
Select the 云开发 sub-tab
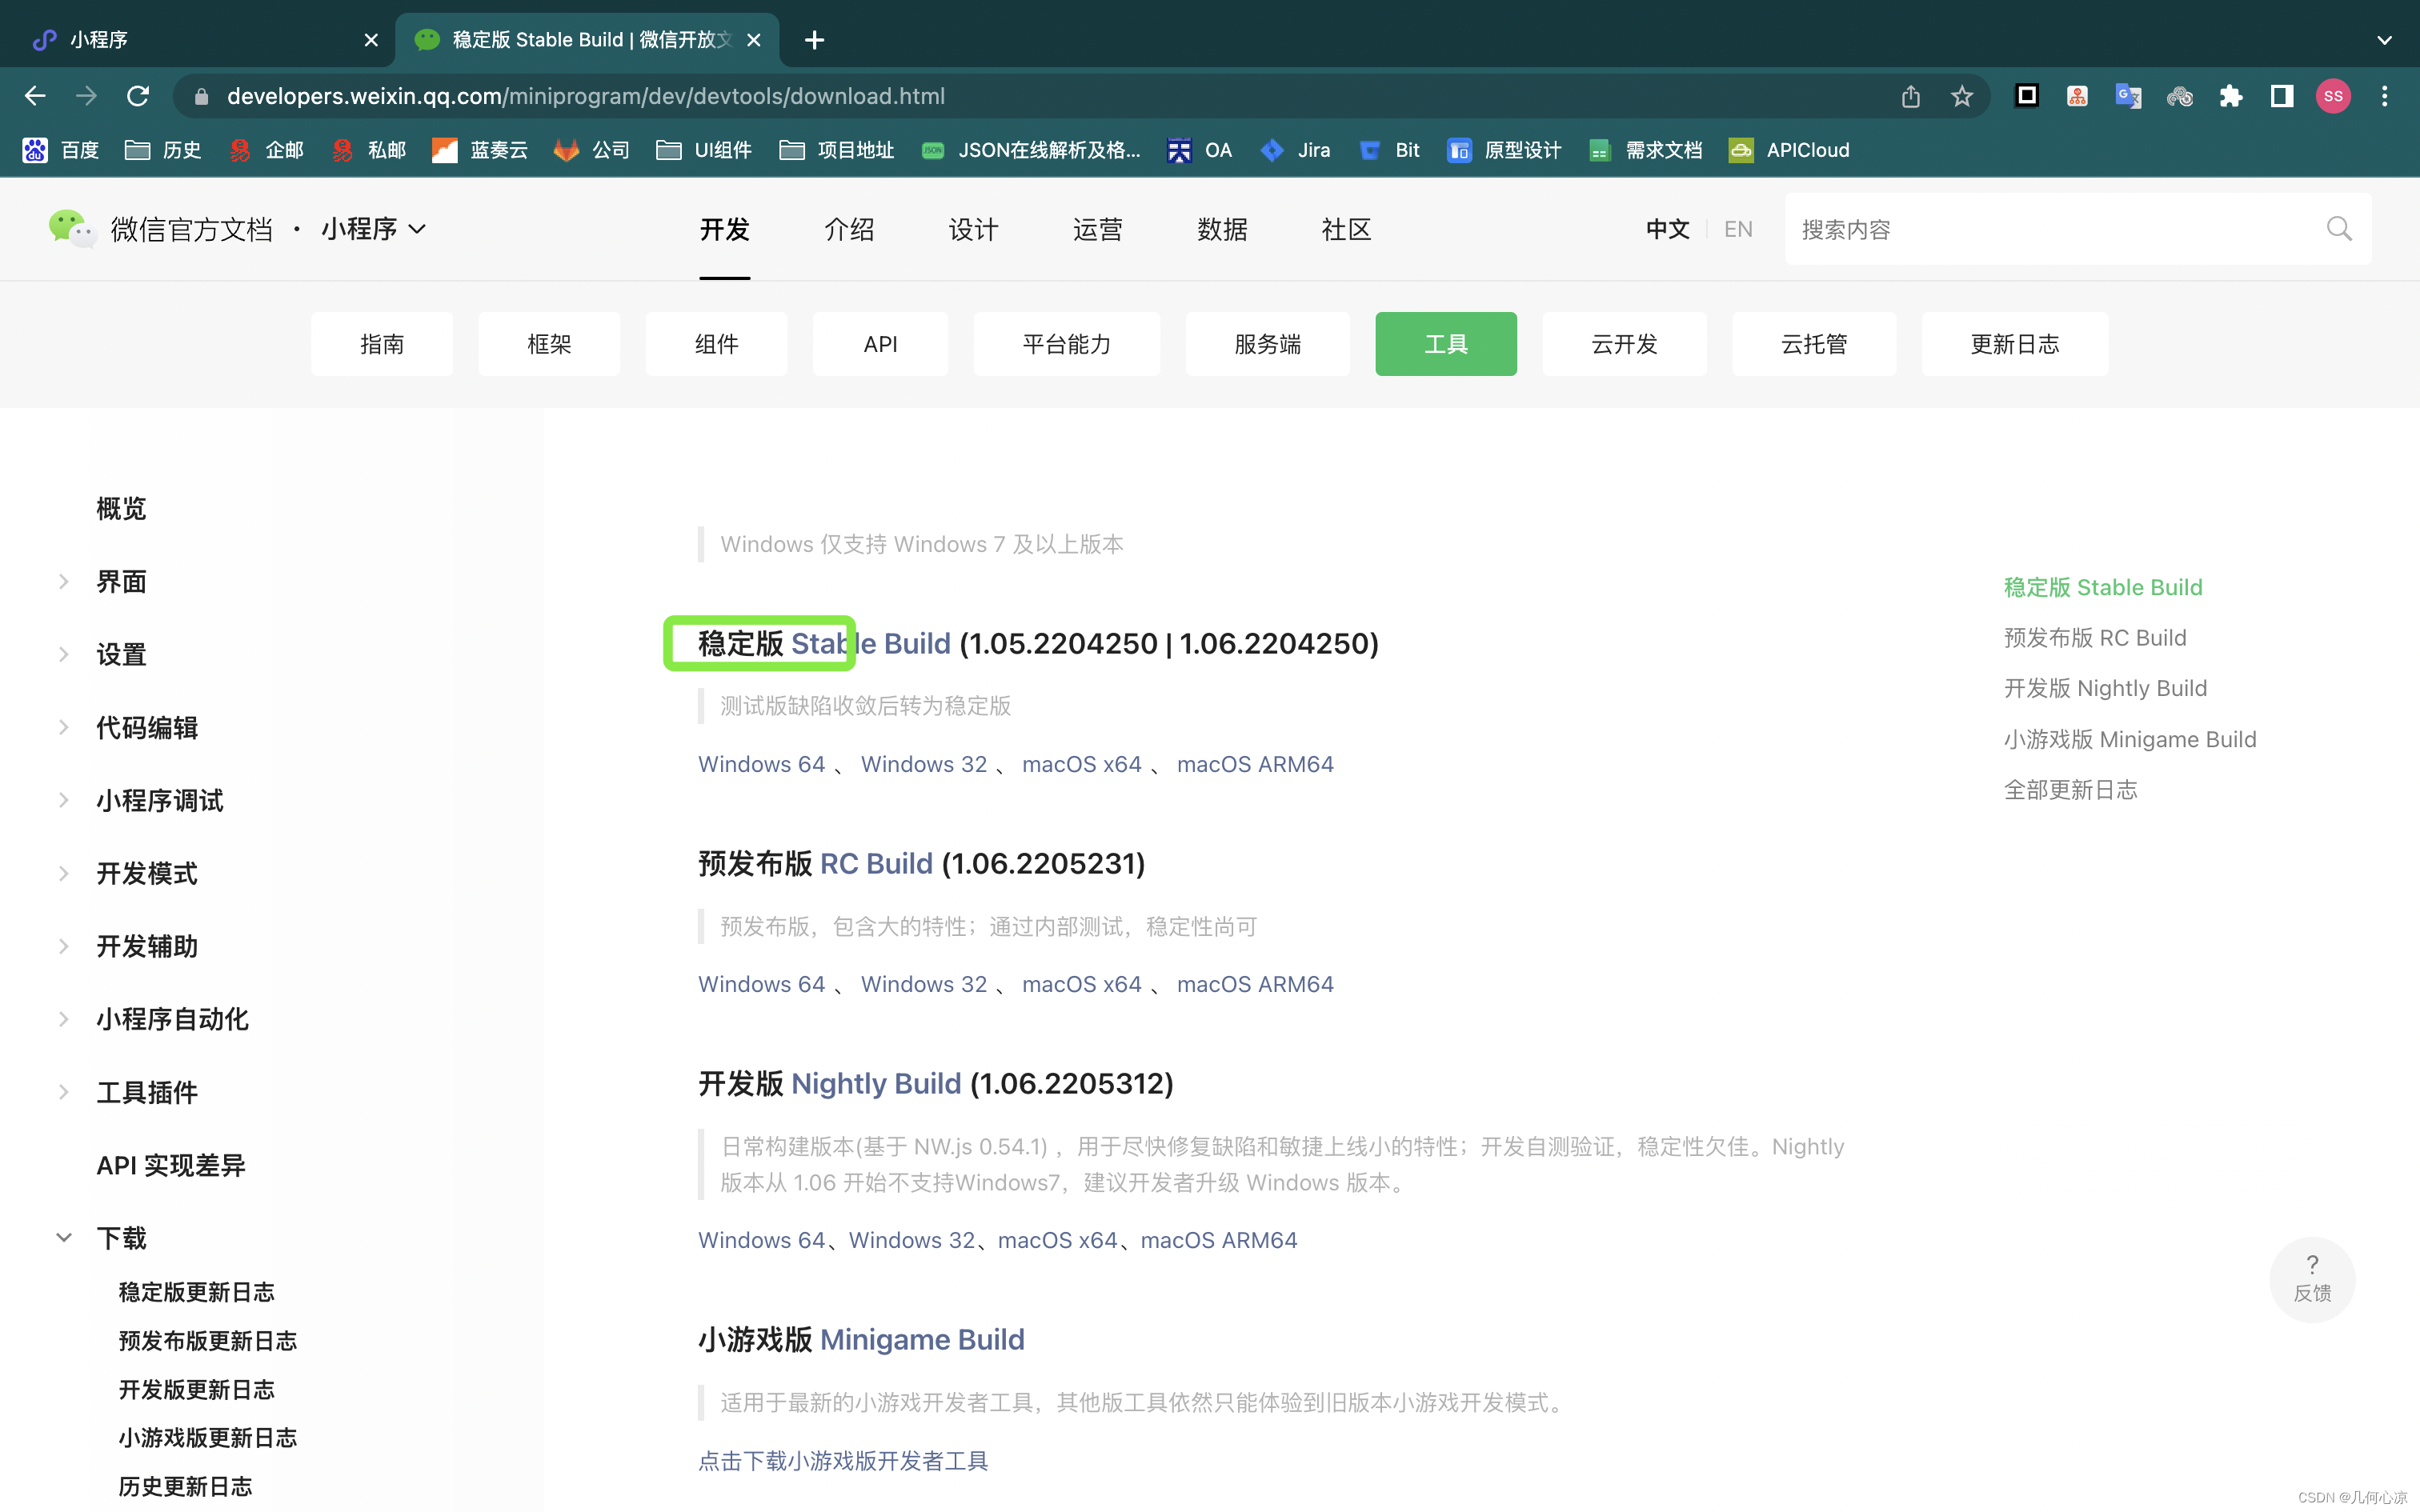(1624, 344)
